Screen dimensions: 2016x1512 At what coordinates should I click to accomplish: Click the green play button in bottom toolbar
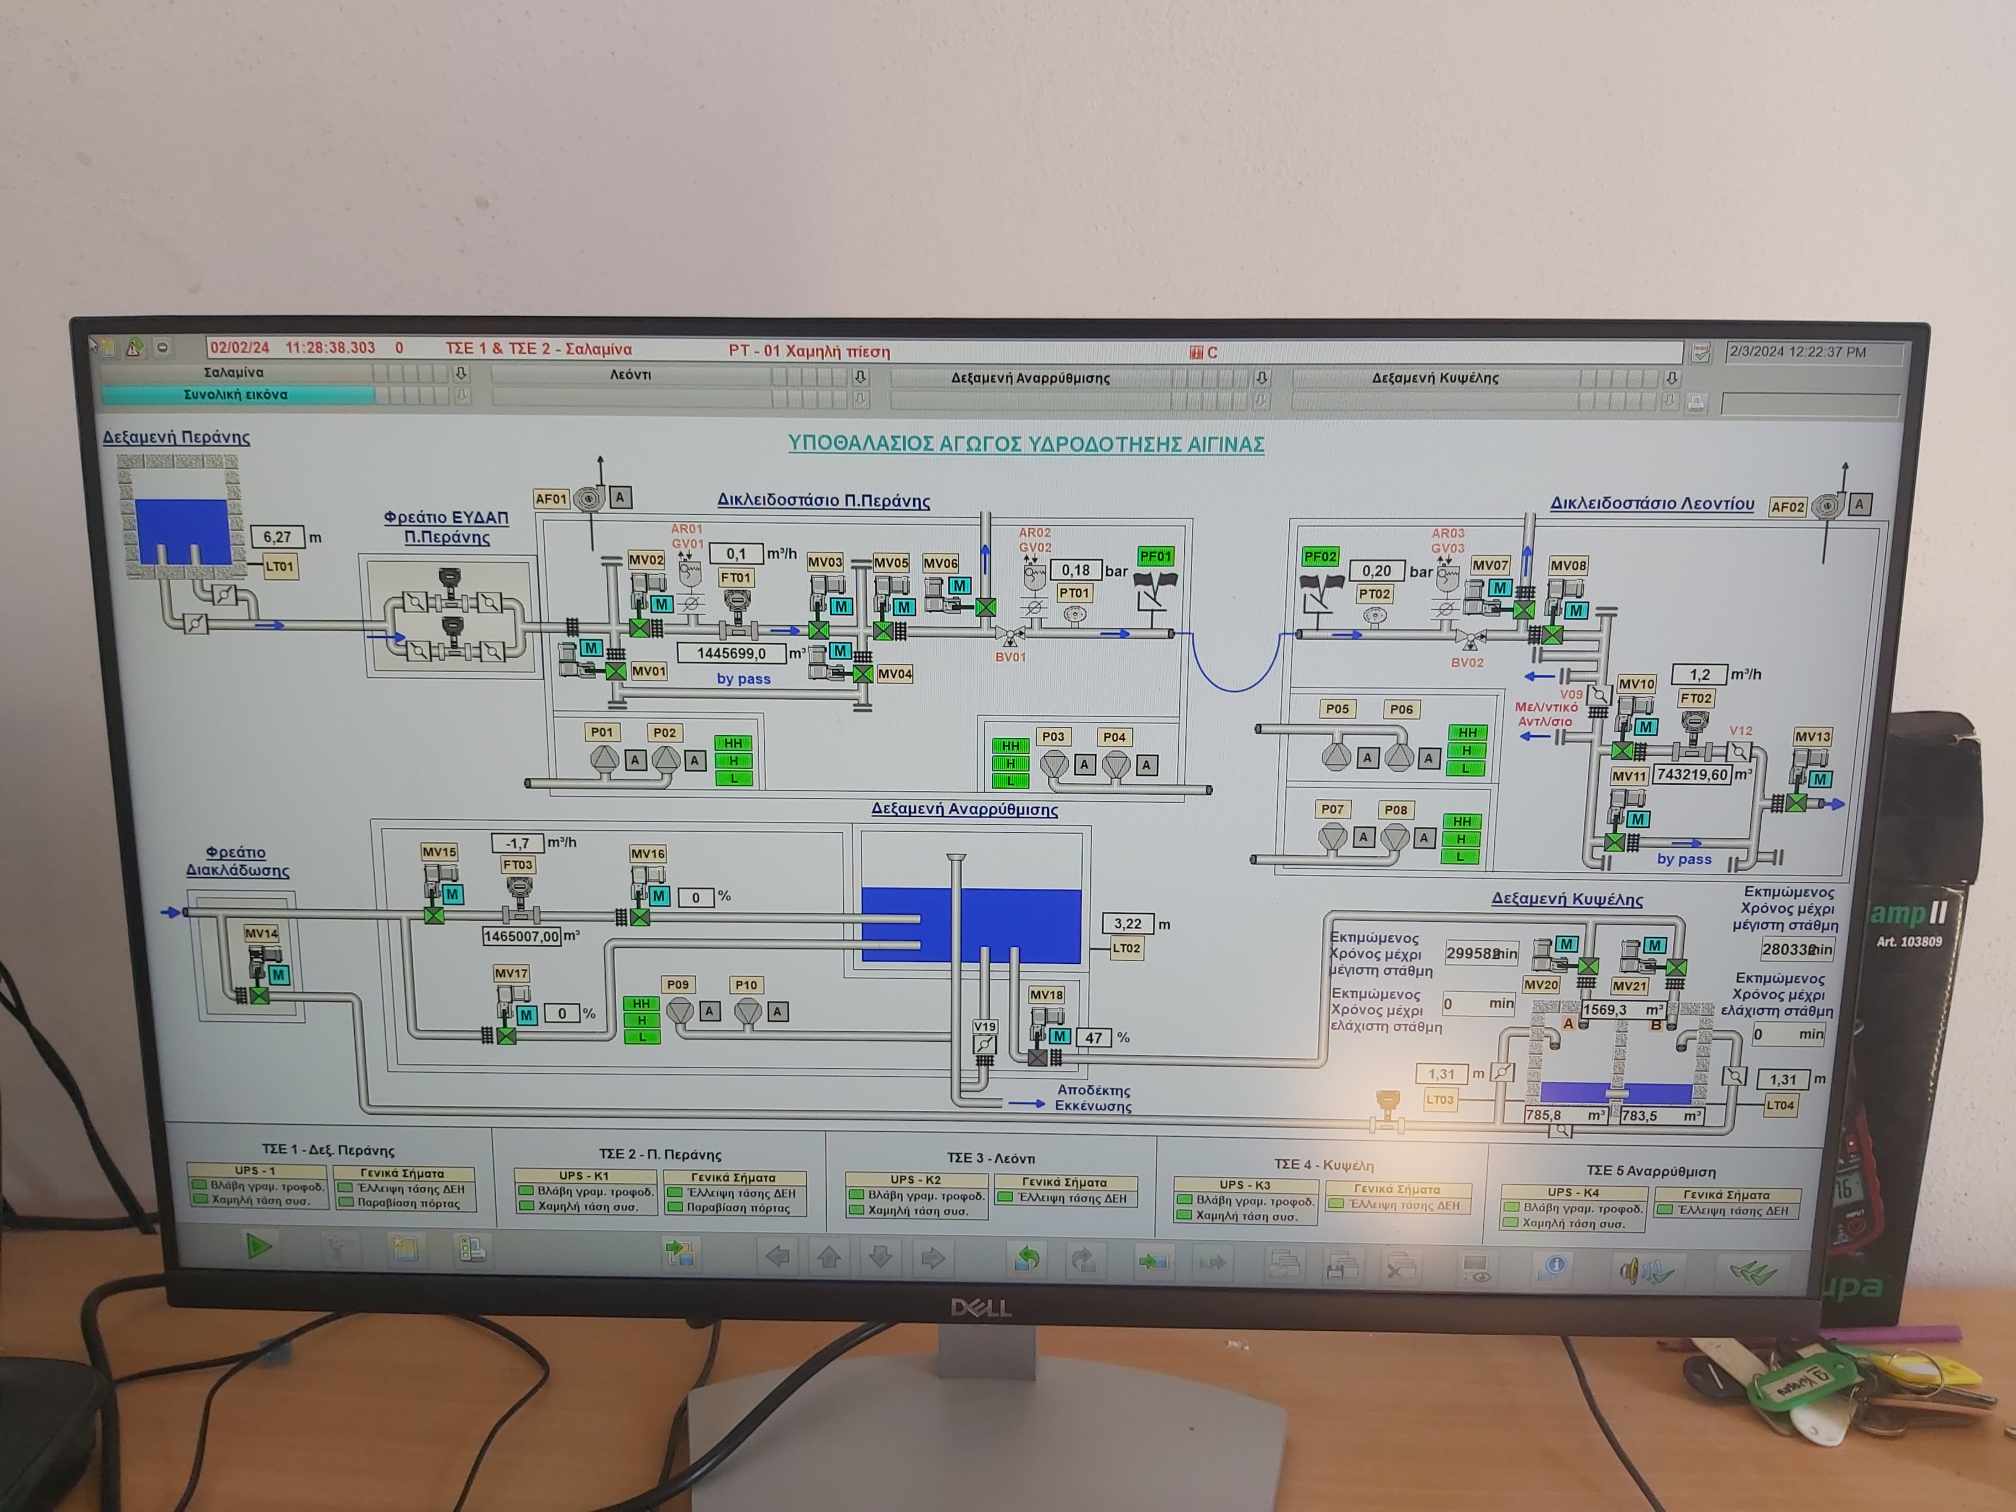(259, 1246)
